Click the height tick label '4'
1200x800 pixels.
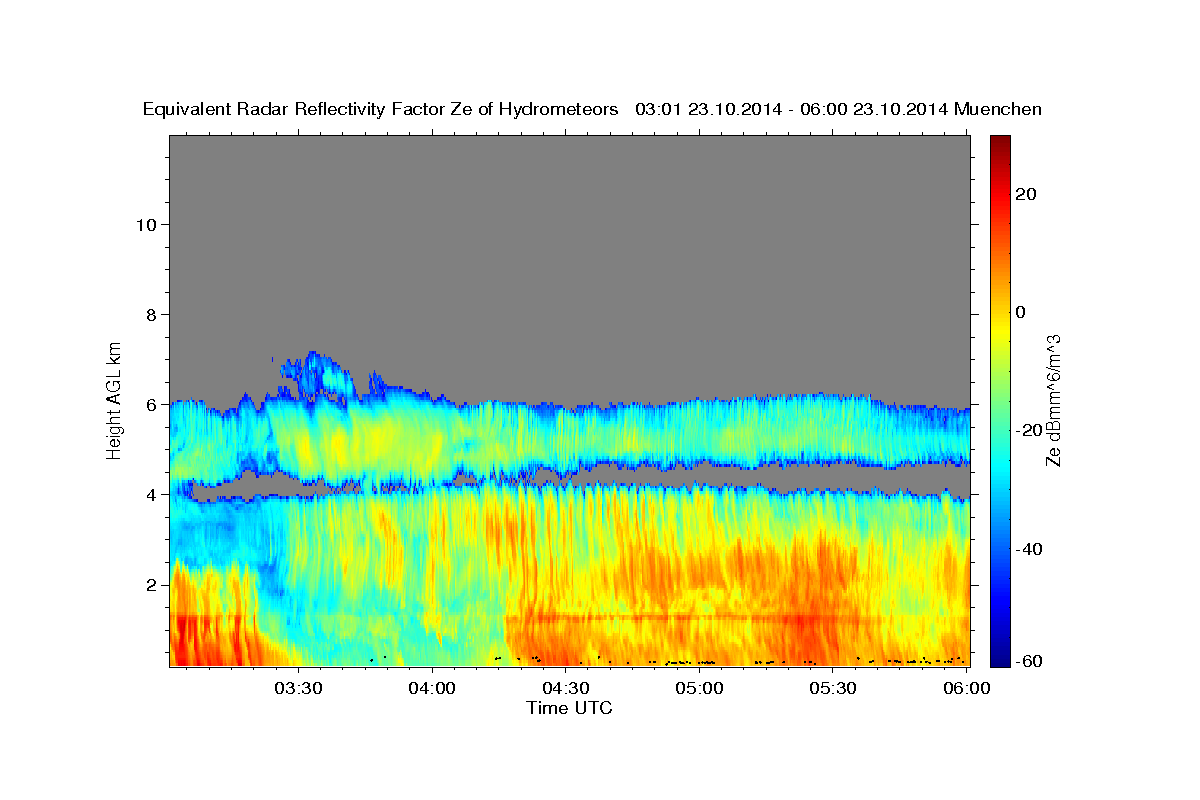pyautogui.click(x=151, y=494)
